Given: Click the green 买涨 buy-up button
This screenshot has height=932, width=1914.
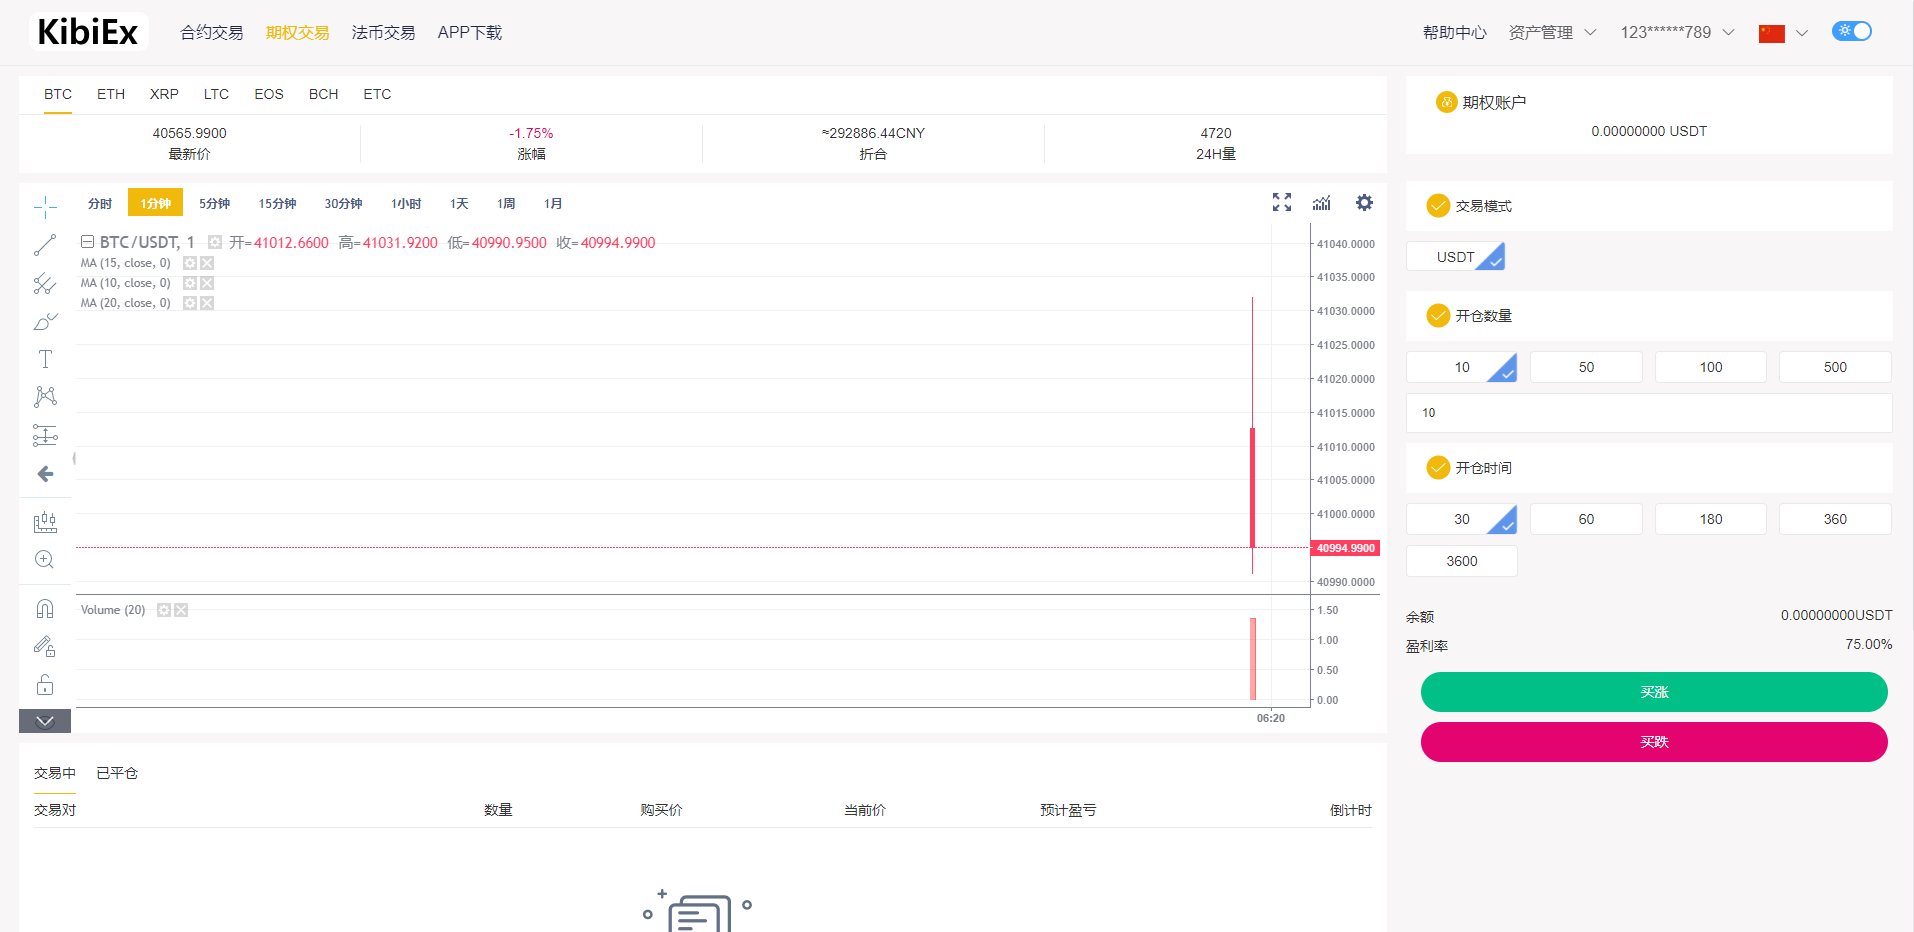Looking at the screenshot, I should point(1653,691).
